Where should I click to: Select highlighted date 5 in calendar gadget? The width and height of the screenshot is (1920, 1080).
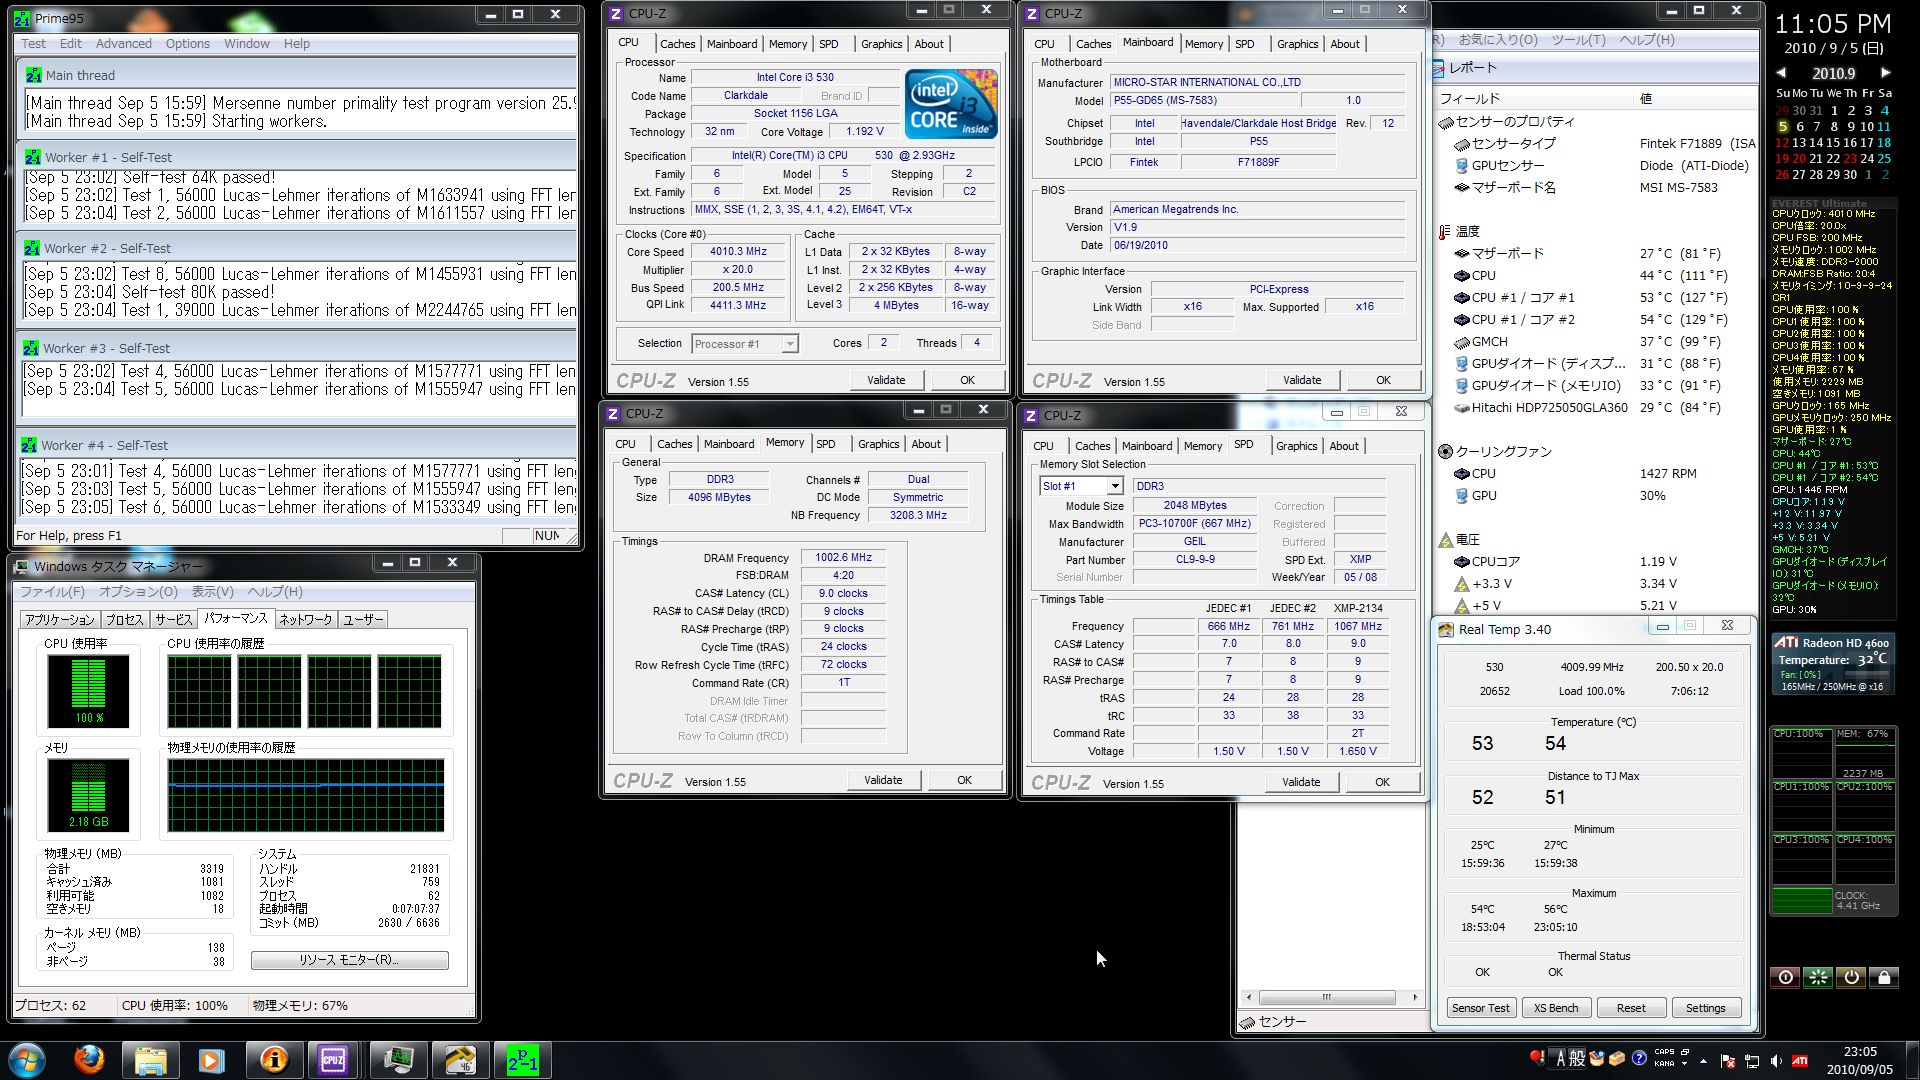point(1782,127)
